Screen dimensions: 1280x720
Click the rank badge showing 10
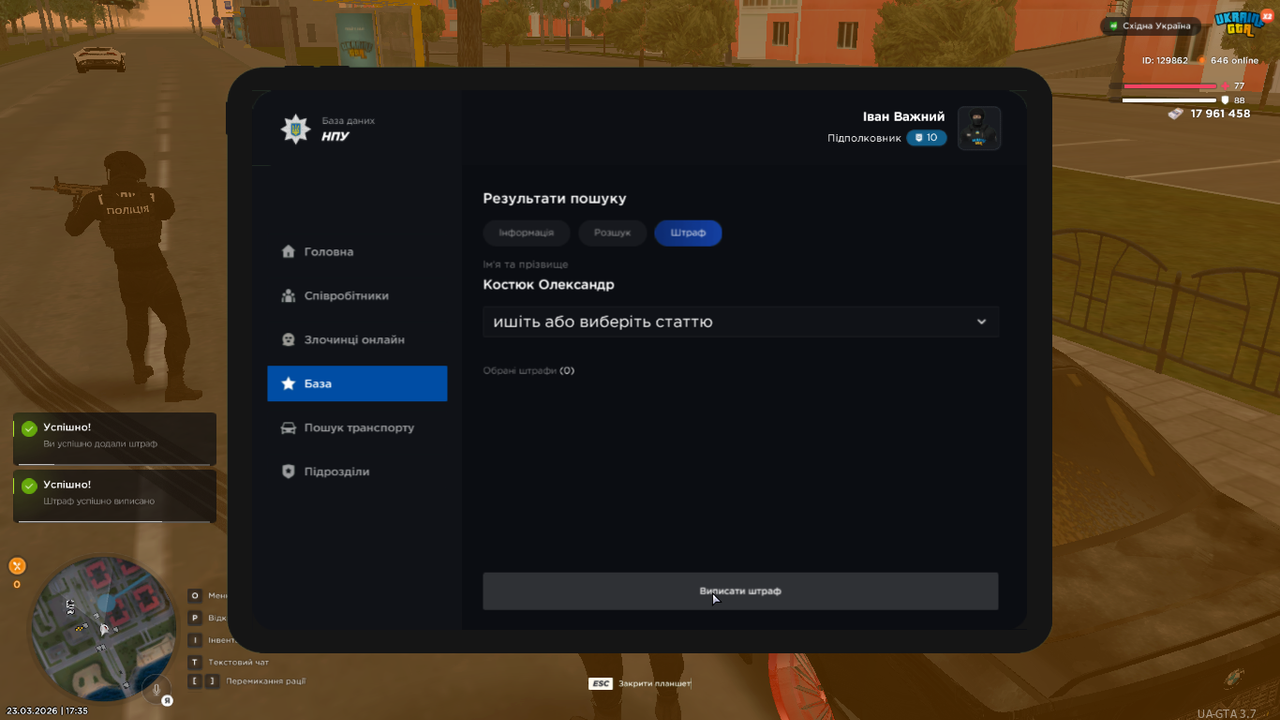[927, 138]
